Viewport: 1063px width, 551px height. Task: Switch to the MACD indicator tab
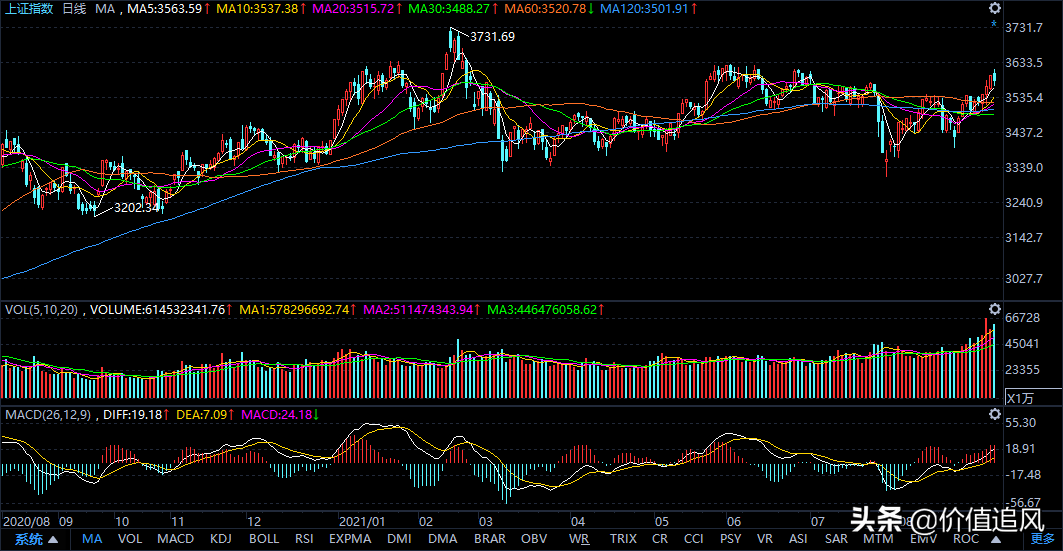point(175,540)
